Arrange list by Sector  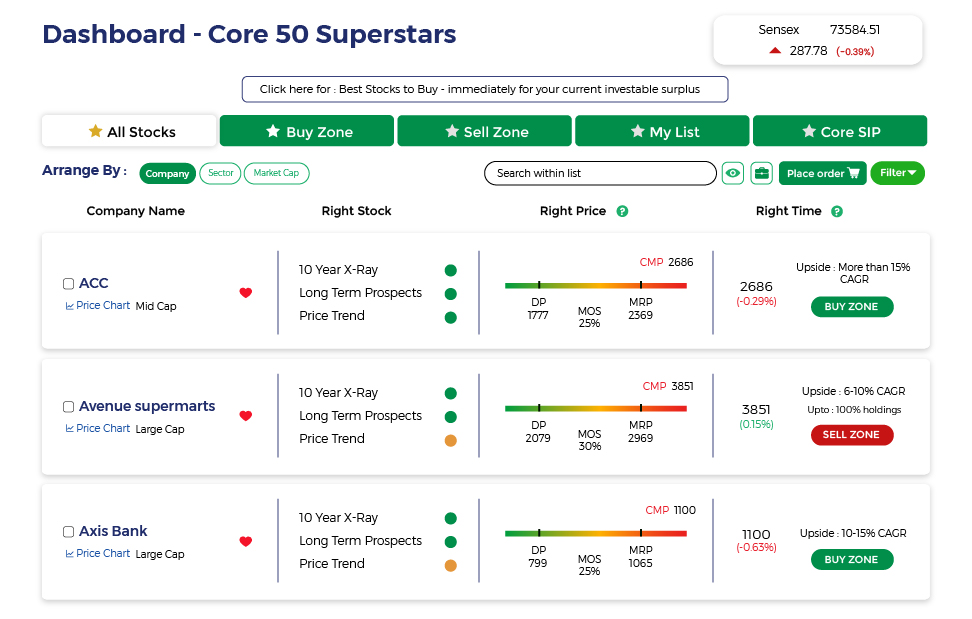coord(221,173)
